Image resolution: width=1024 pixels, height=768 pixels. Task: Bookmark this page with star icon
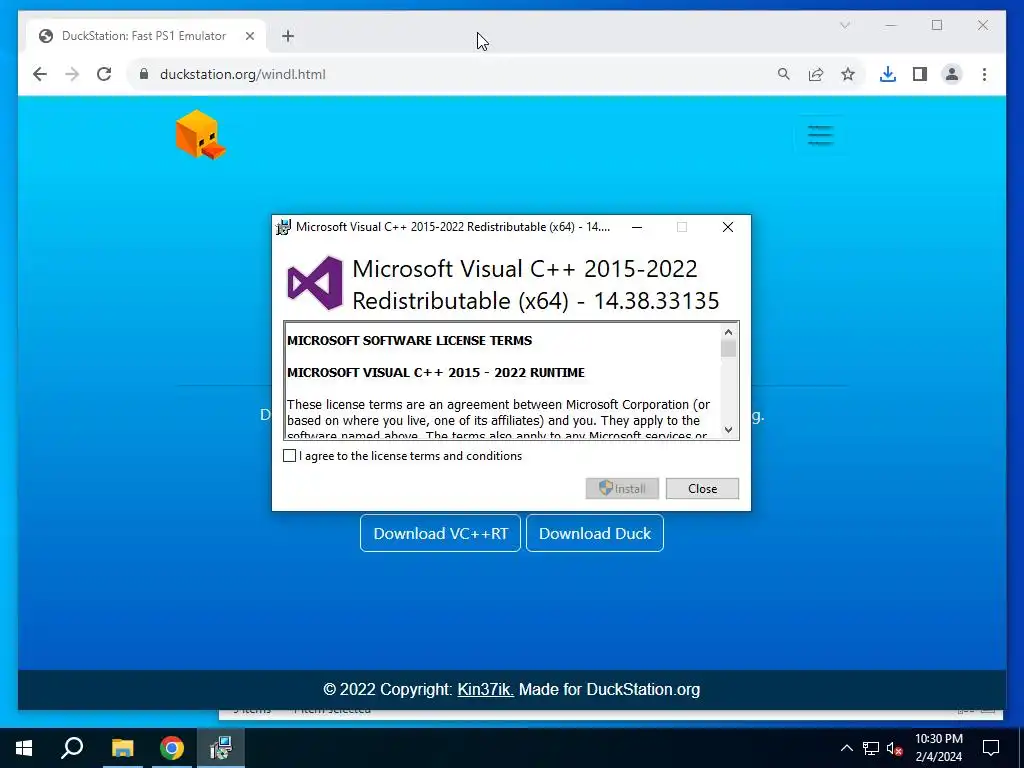click(848, 74)
